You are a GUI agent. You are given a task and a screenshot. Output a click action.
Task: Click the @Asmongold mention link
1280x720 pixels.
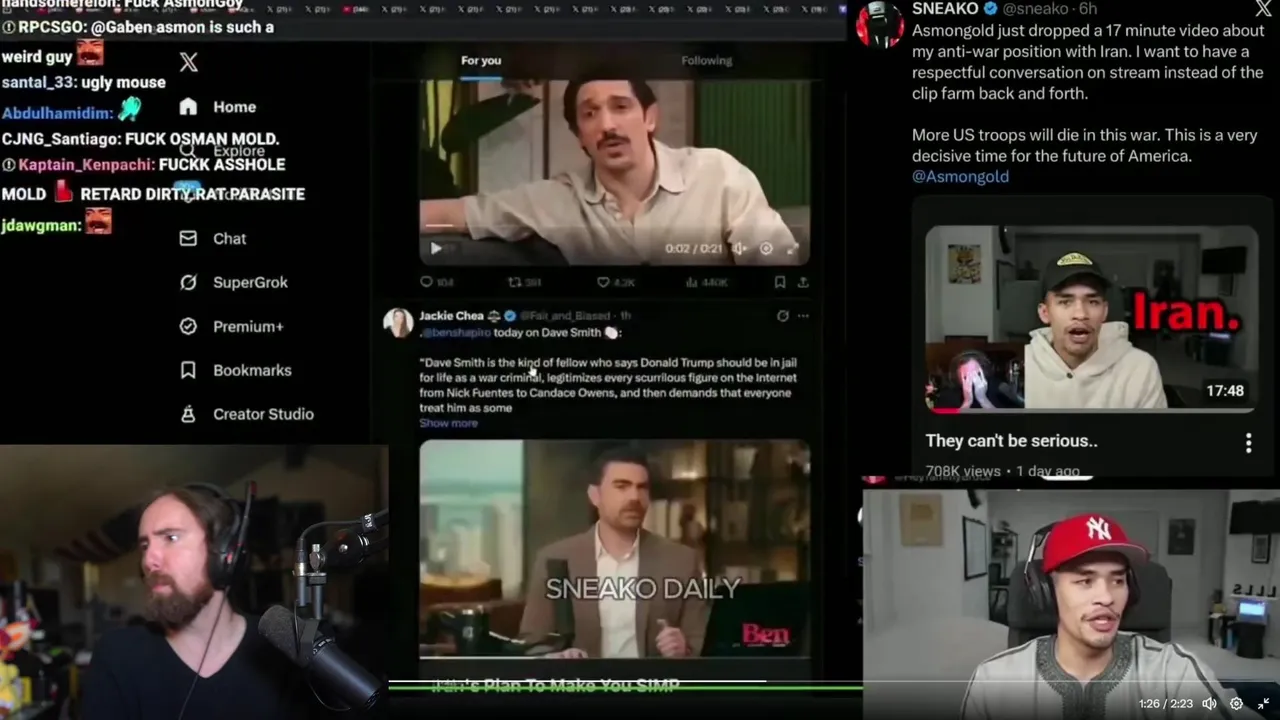click(960, 177)
